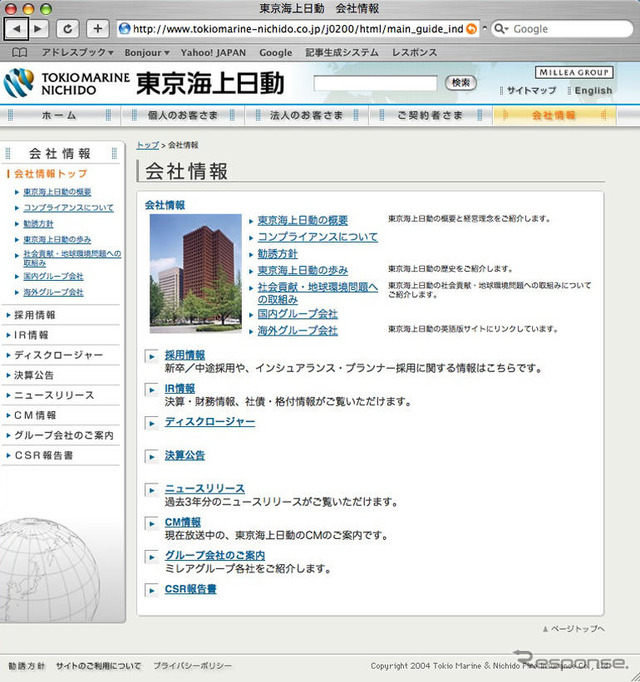Select 会社情報トップ in the left sidebar
Screen dimensions: 640x682
pyautogui.click(x=50, y=174)
